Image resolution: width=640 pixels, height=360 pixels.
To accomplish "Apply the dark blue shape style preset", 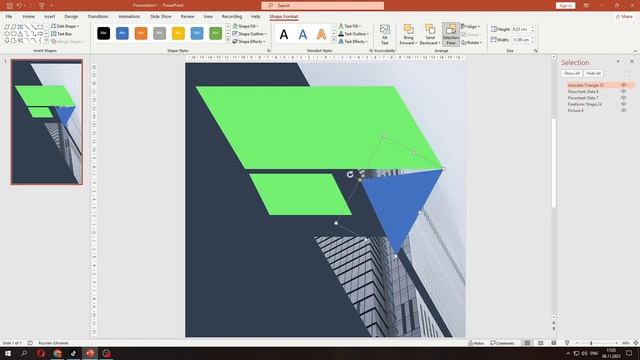I will pyautogui.click(x=122, y=33).
